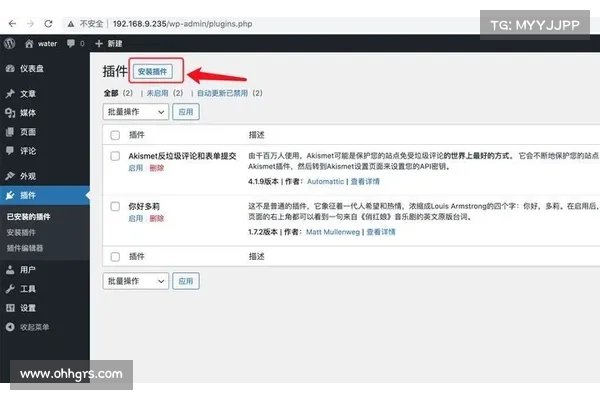Image resolution: width=600 pixels, height=400 pixels.
Task: Tick the Akismet plugin checkbox
Action: (115, 156)
